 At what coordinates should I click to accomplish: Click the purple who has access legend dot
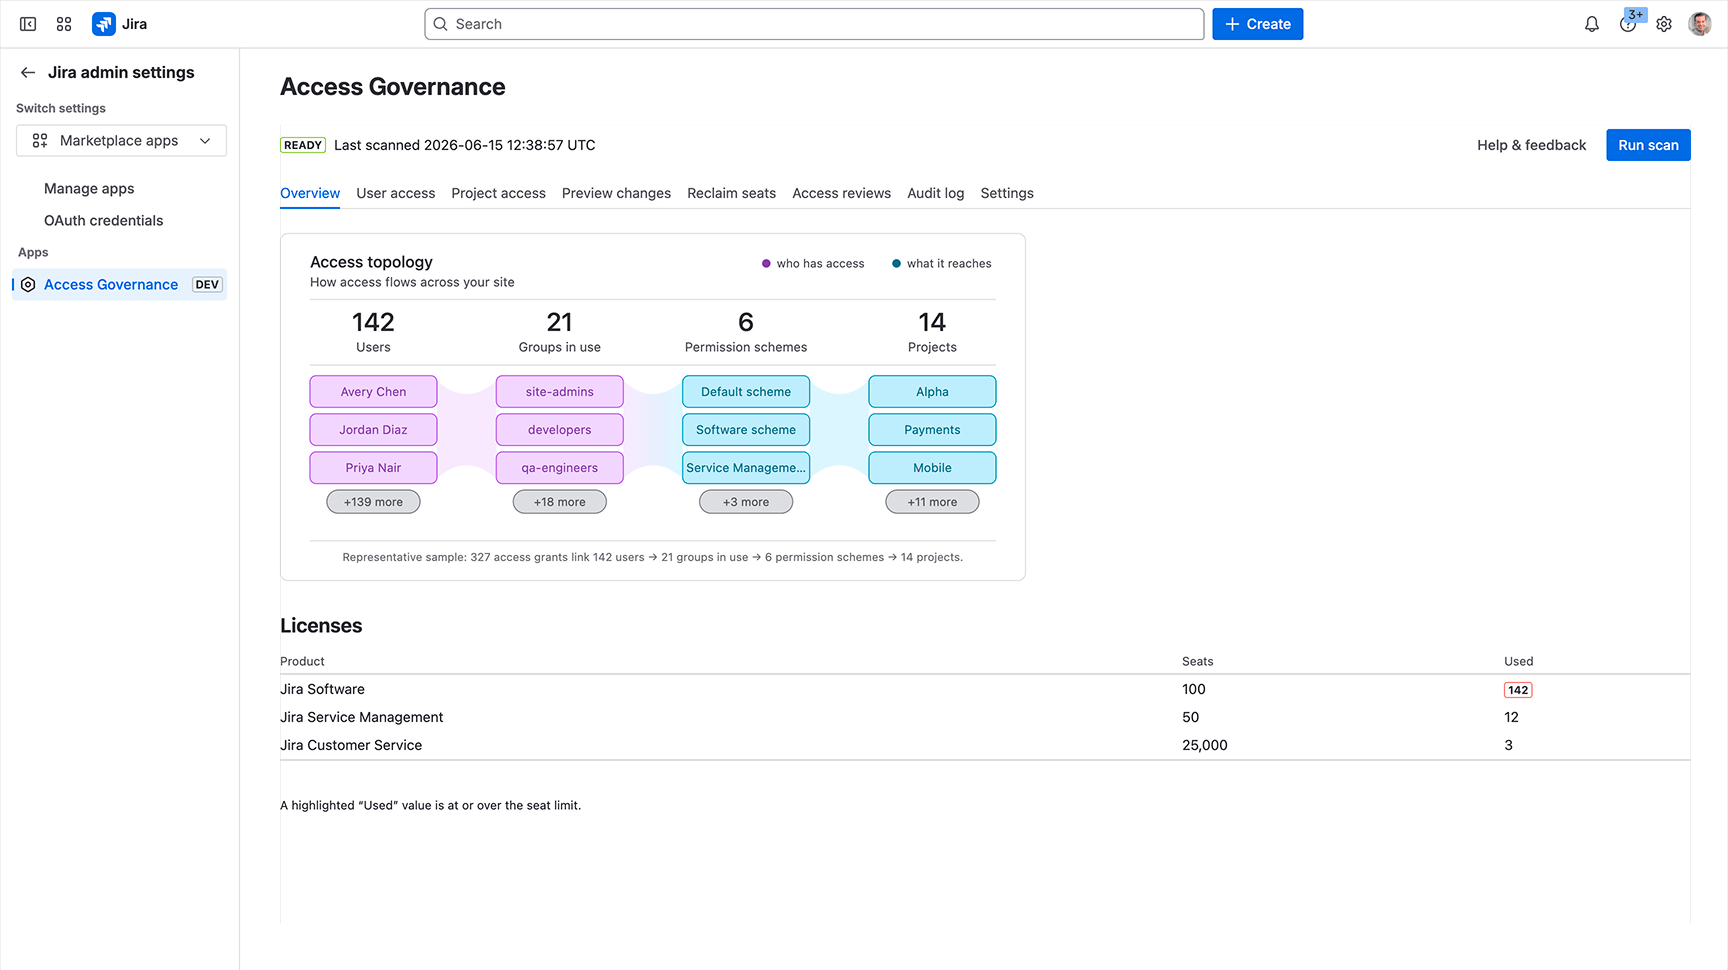(x=766, y=264)
